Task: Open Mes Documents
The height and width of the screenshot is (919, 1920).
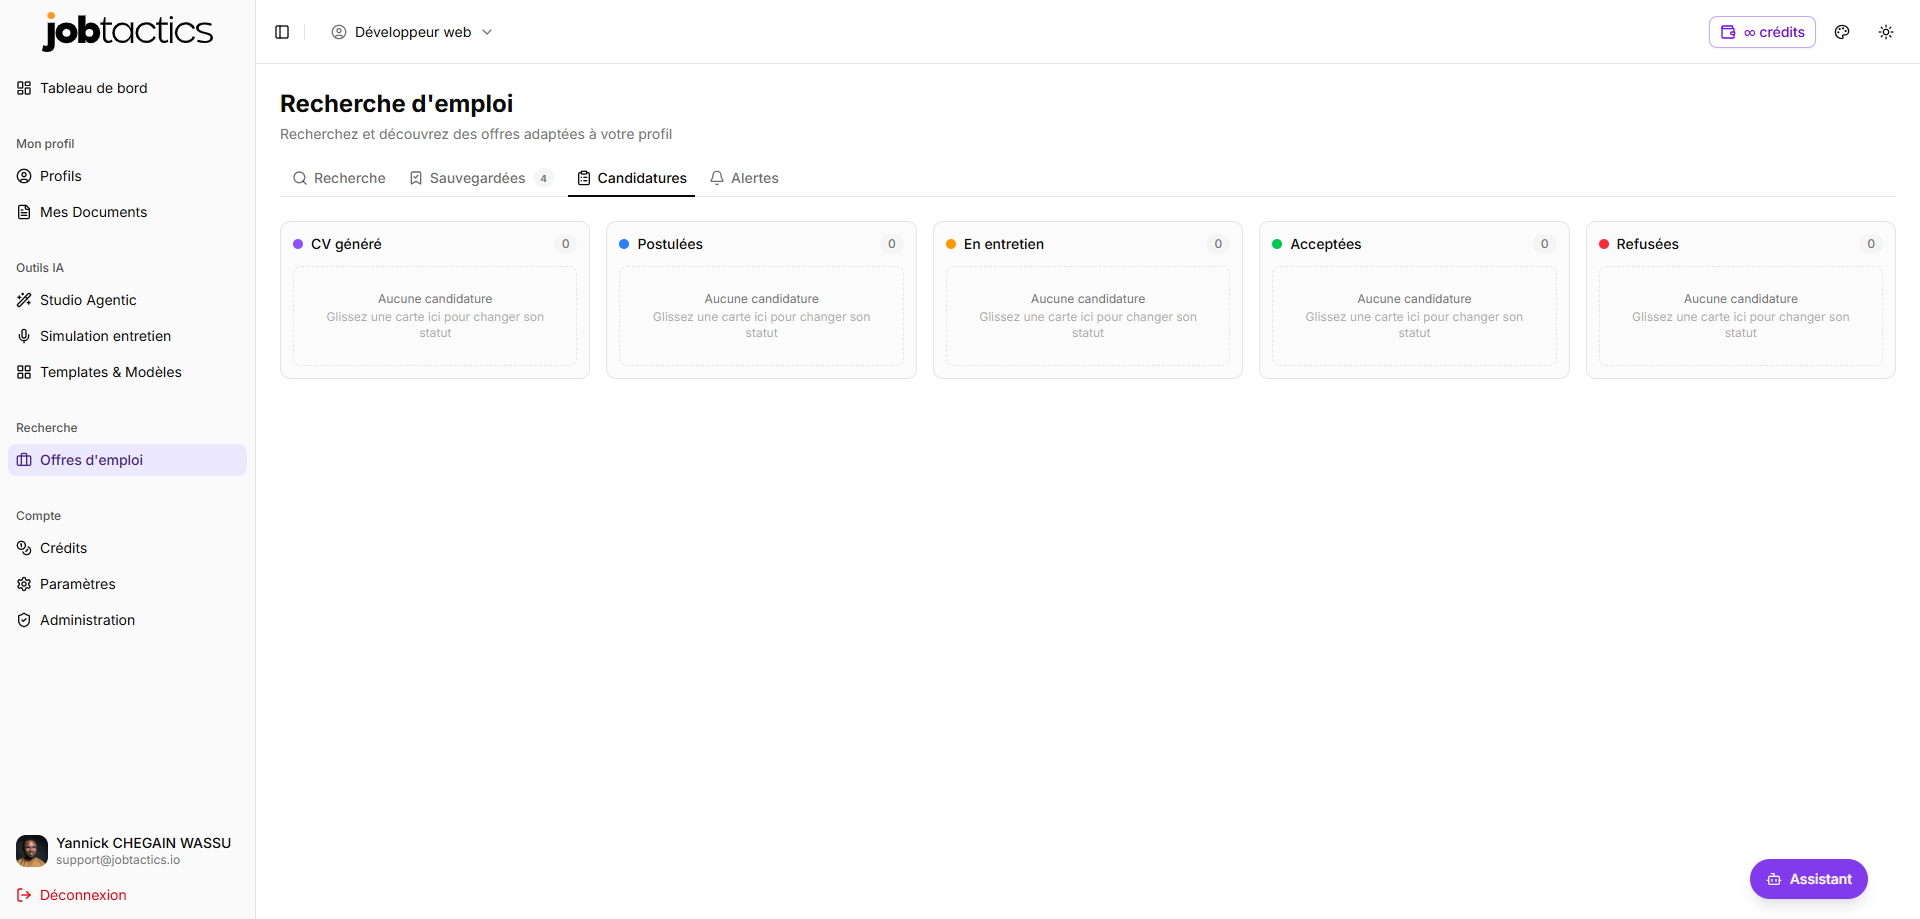Action: coord(127,212)
